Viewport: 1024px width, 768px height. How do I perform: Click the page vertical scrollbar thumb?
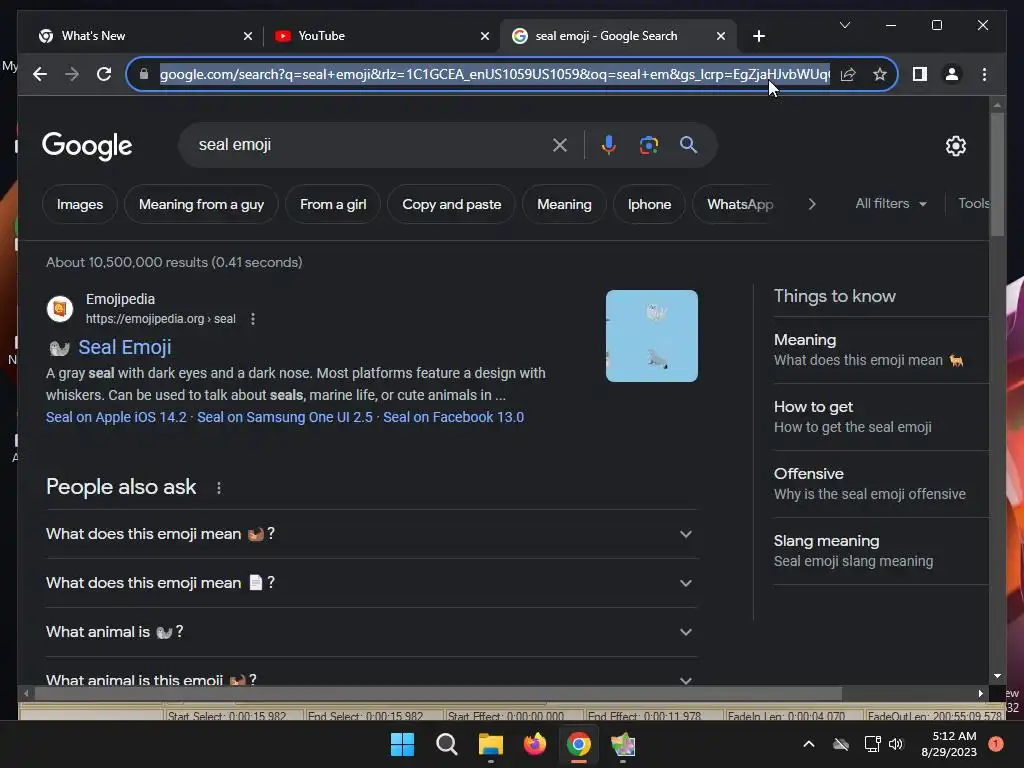click(997, 174)
